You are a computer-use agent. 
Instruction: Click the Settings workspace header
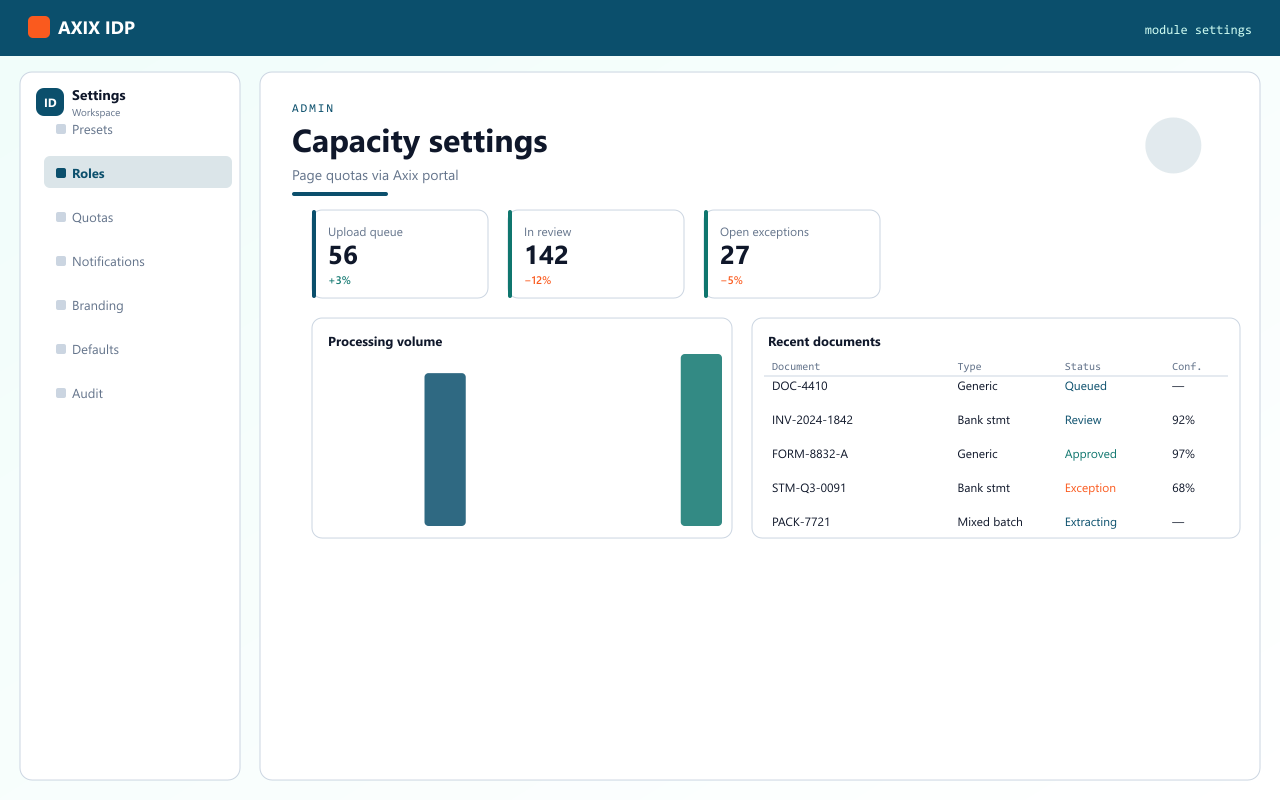(99, 96)
